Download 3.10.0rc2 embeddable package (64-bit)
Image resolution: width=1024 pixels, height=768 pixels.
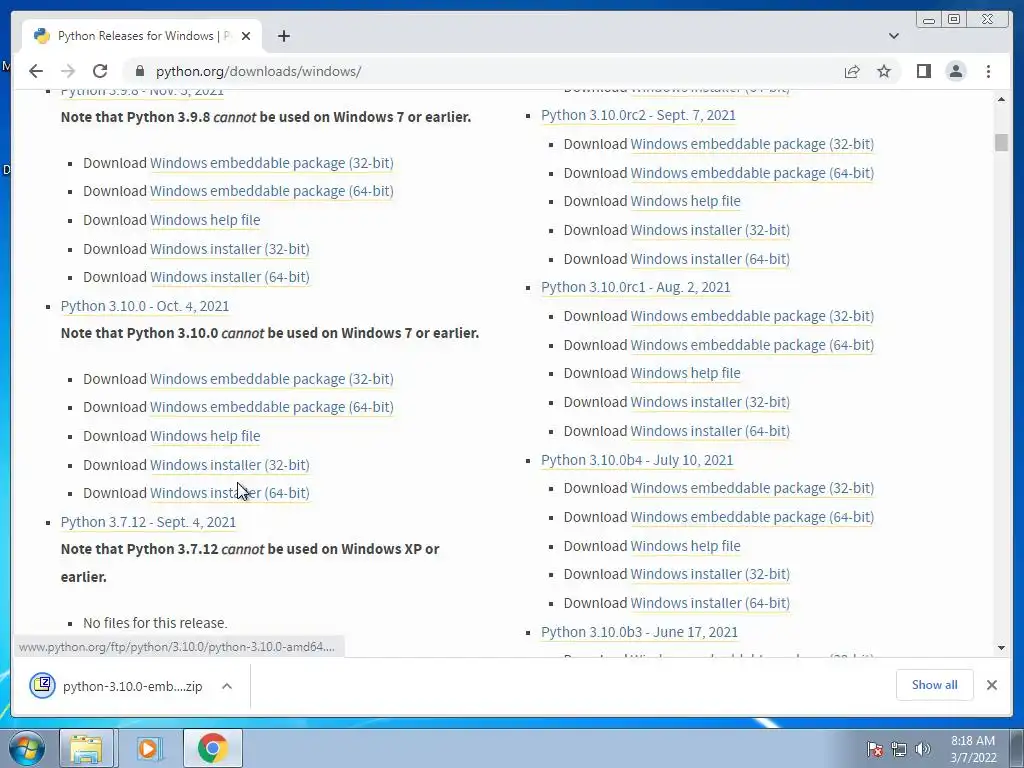[752, 173]
